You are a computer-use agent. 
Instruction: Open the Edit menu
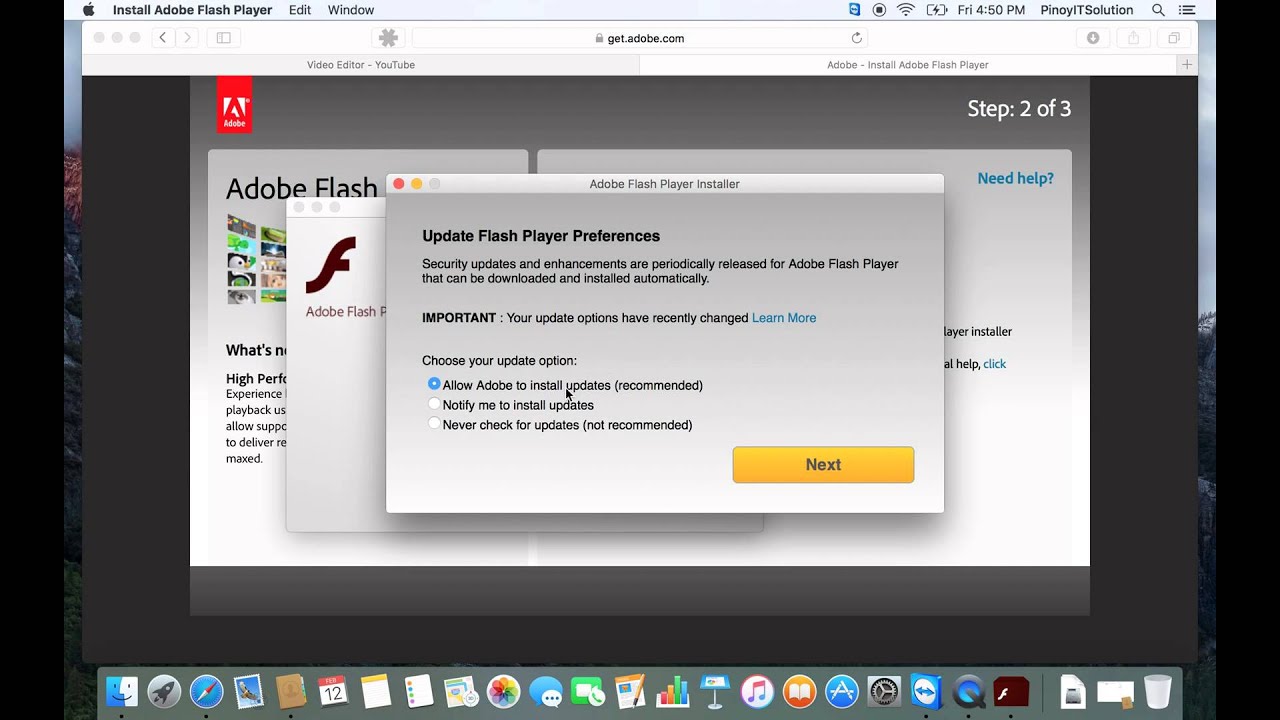tap(300, 10)
